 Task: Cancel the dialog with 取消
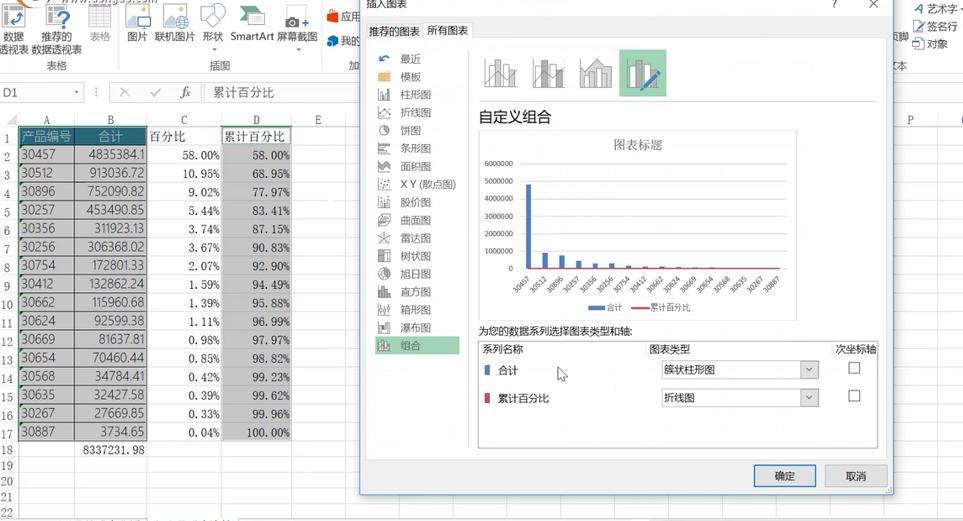(856, 476)
